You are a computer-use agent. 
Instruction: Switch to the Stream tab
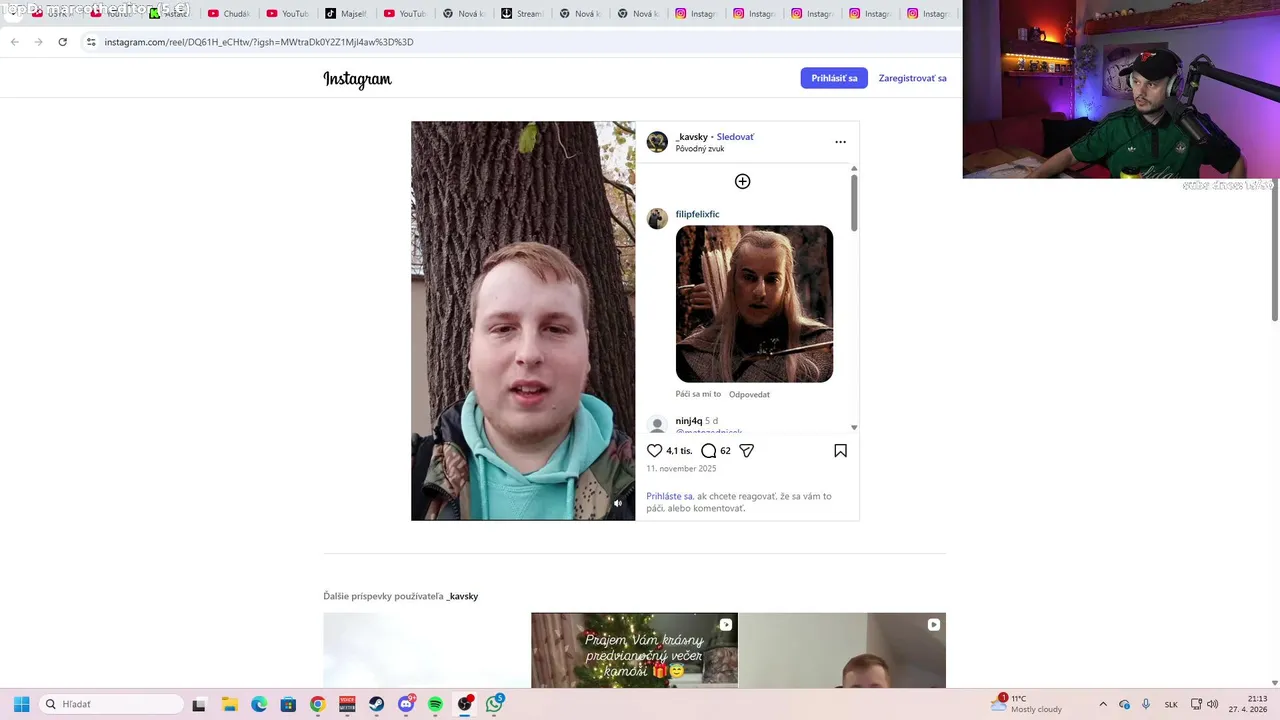(x=522, y=14)
